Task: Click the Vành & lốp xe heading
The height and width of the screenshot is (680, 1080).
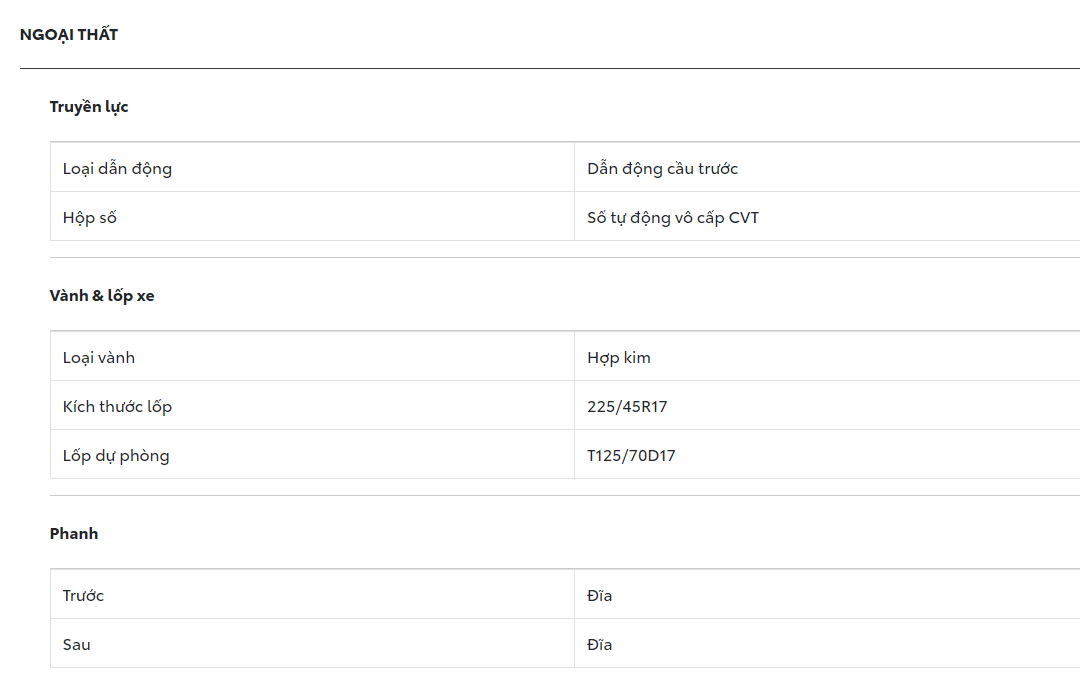Action: (x=102, y=296)
